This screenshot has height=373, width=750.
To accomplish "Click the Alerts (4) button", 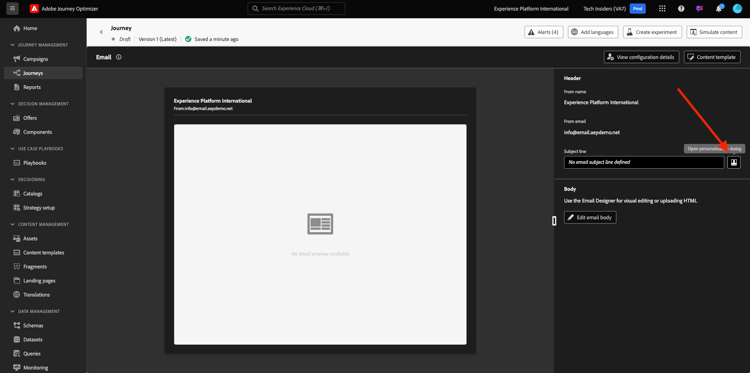I will pyautogui.click(x=544, y=32).
